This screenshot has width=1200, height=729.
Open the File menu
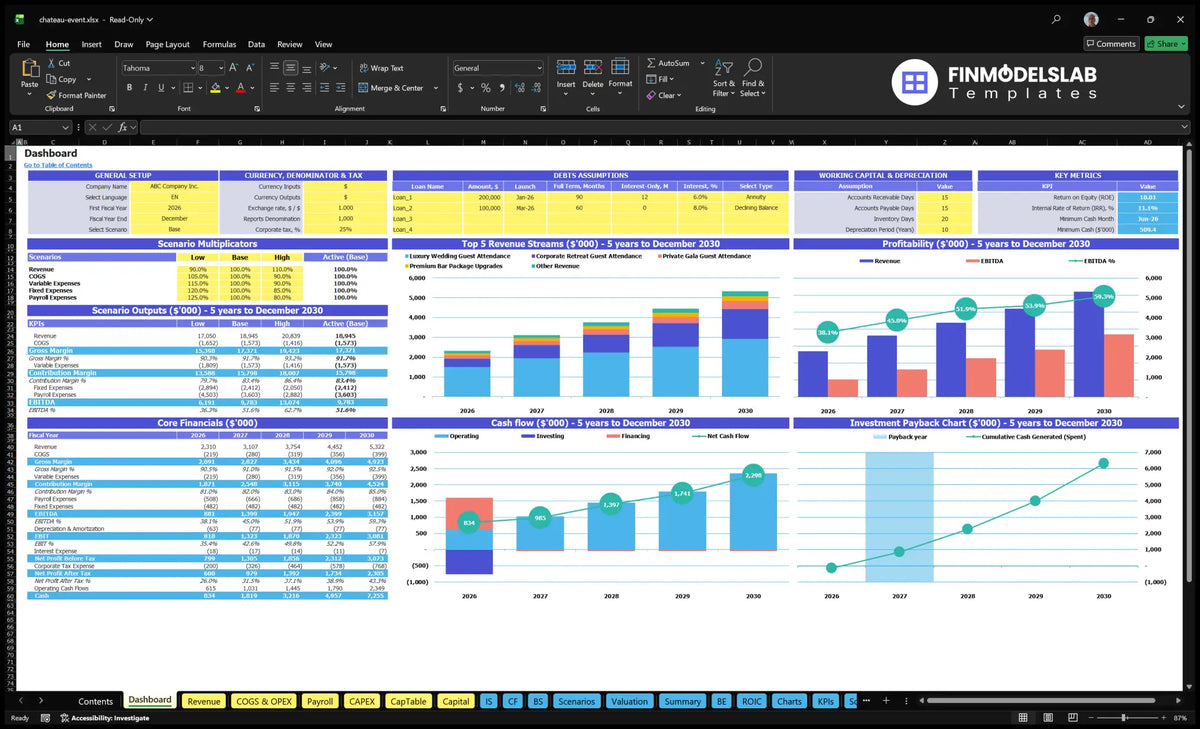[x=23, y=44]
